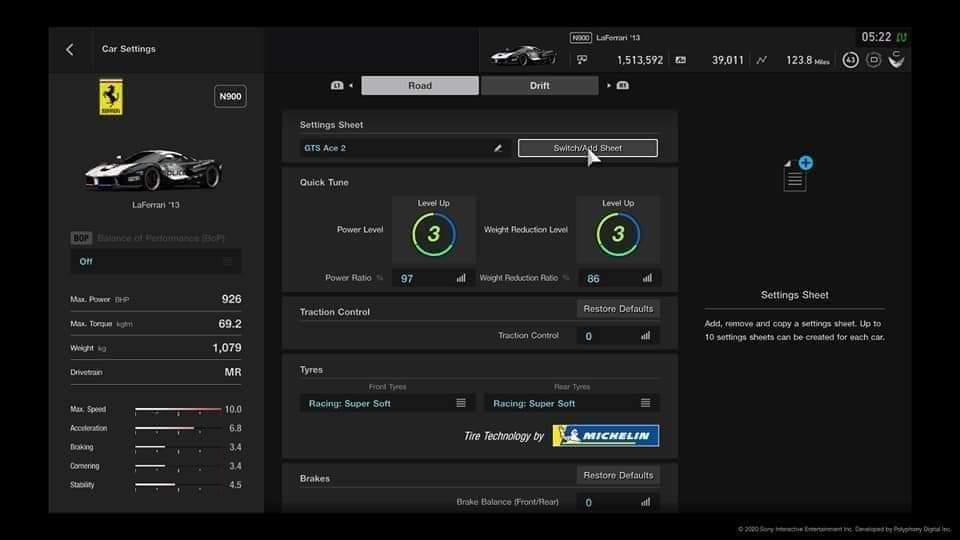Click the Acceleration rating bar
Screen dimensions: 960x540
tap(178, 428)
